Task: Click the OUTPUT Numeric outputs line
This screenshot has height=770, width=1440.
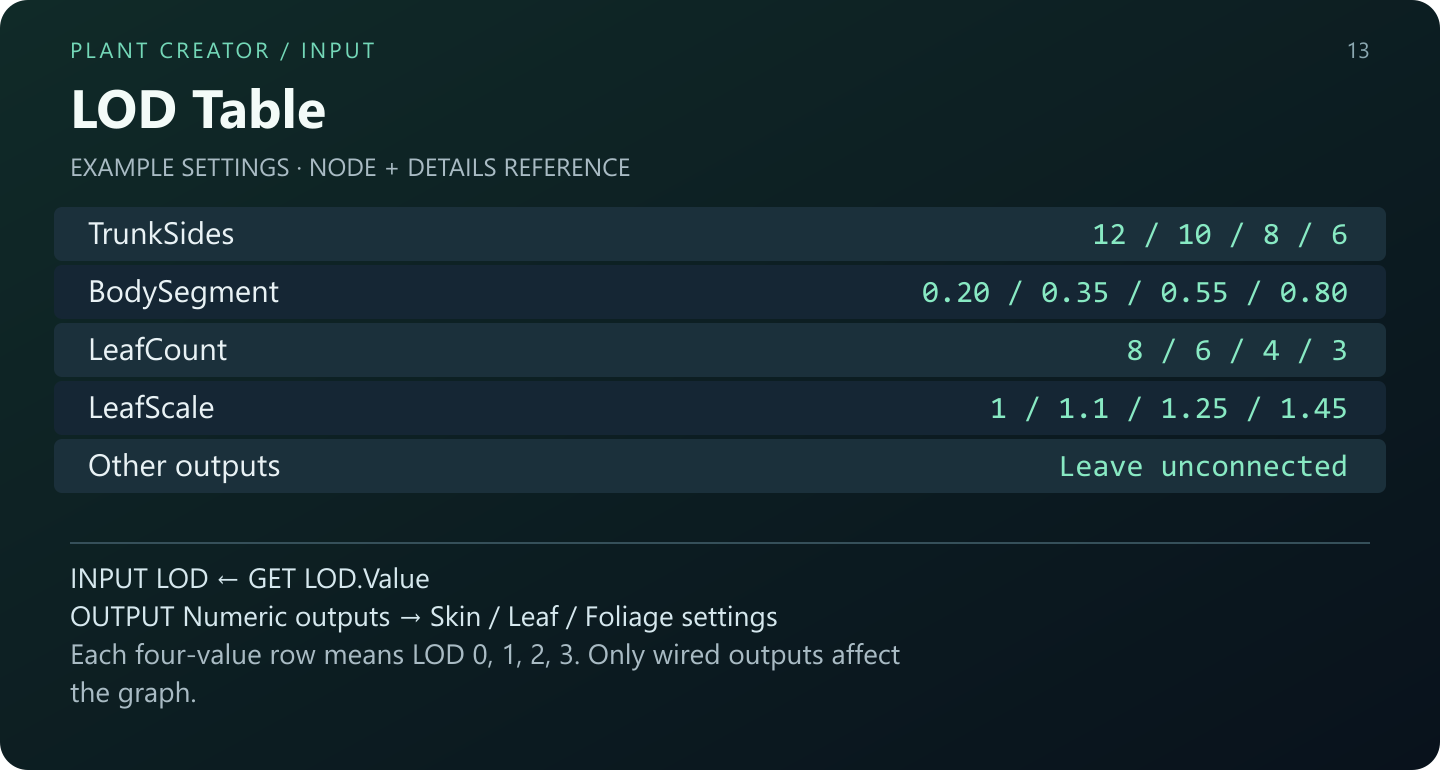Action: click(424, 617)
